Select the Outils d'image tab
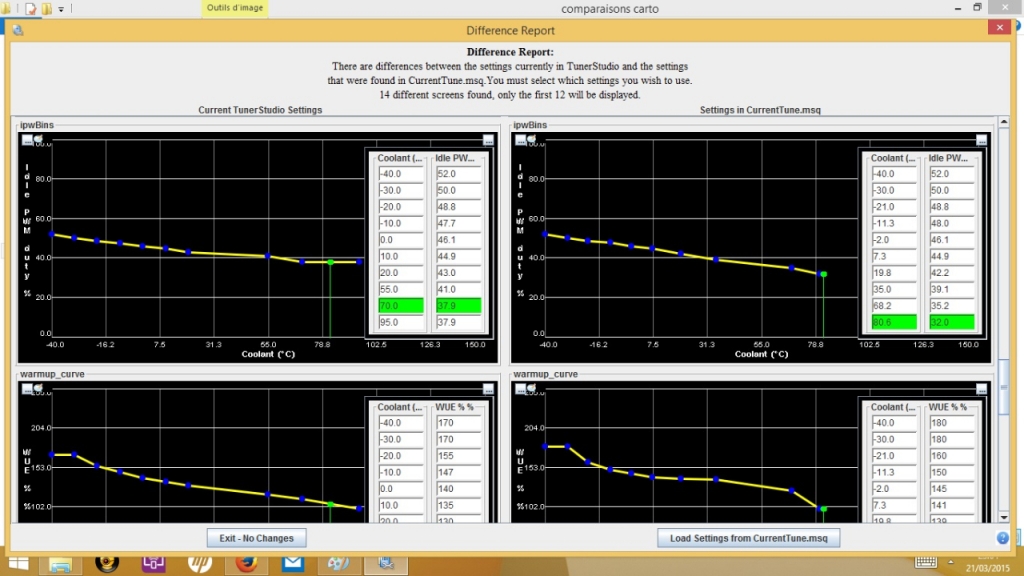This screenshot has height=576, width=1024. click(234, 8)
